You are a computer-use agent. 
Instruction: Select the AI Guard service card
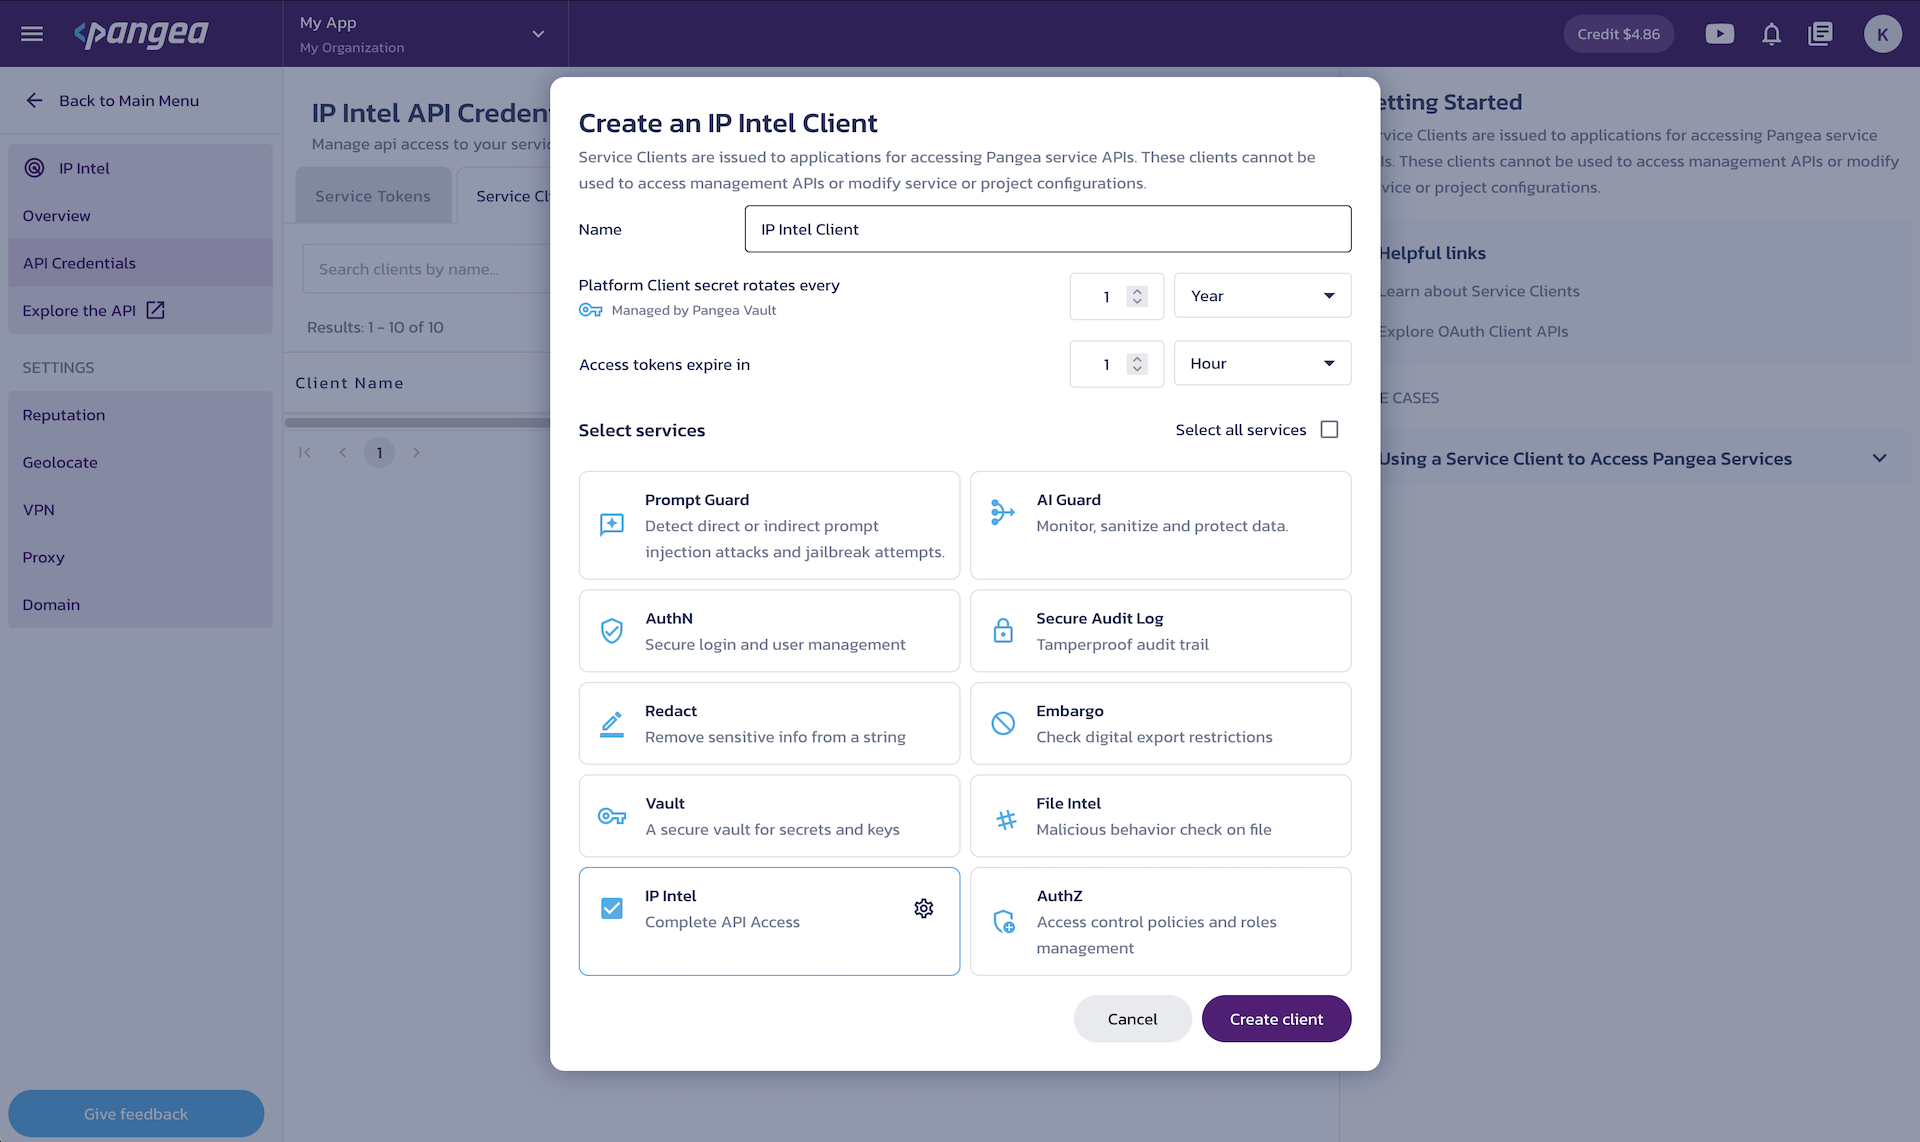click(x=1160, y=525)
